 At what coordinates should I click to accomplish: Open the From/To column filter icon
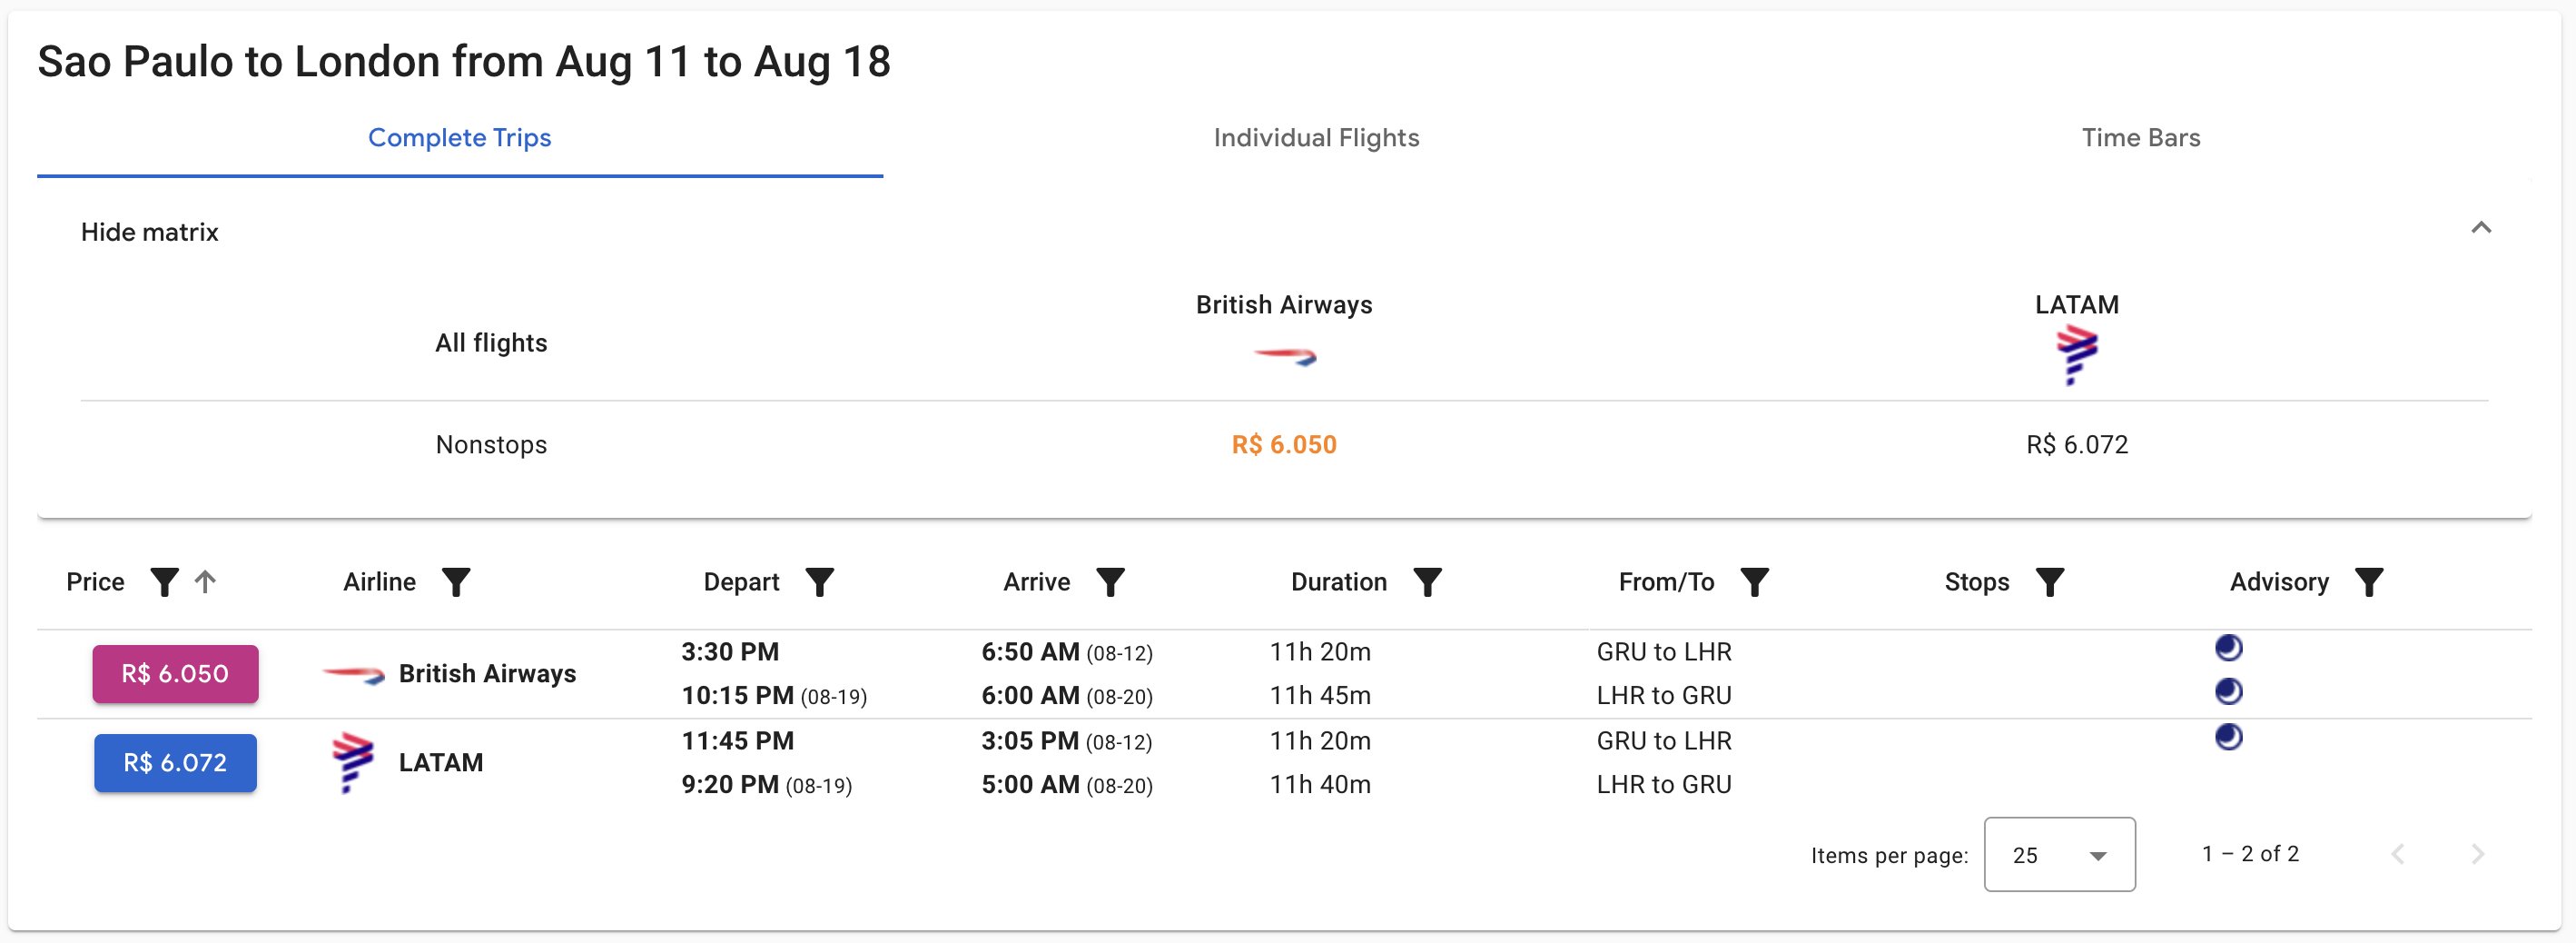click(x=1755, y=582)
